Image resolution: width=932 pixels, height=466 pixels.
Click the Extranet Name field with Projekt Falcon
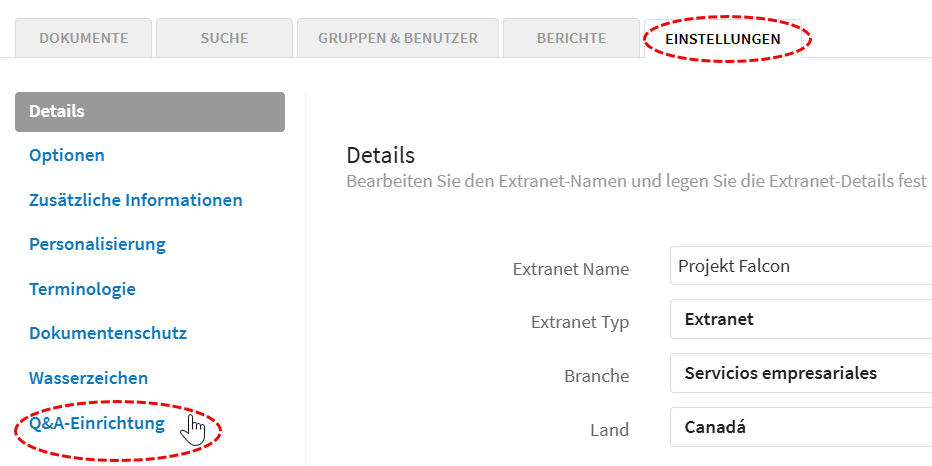801,266
